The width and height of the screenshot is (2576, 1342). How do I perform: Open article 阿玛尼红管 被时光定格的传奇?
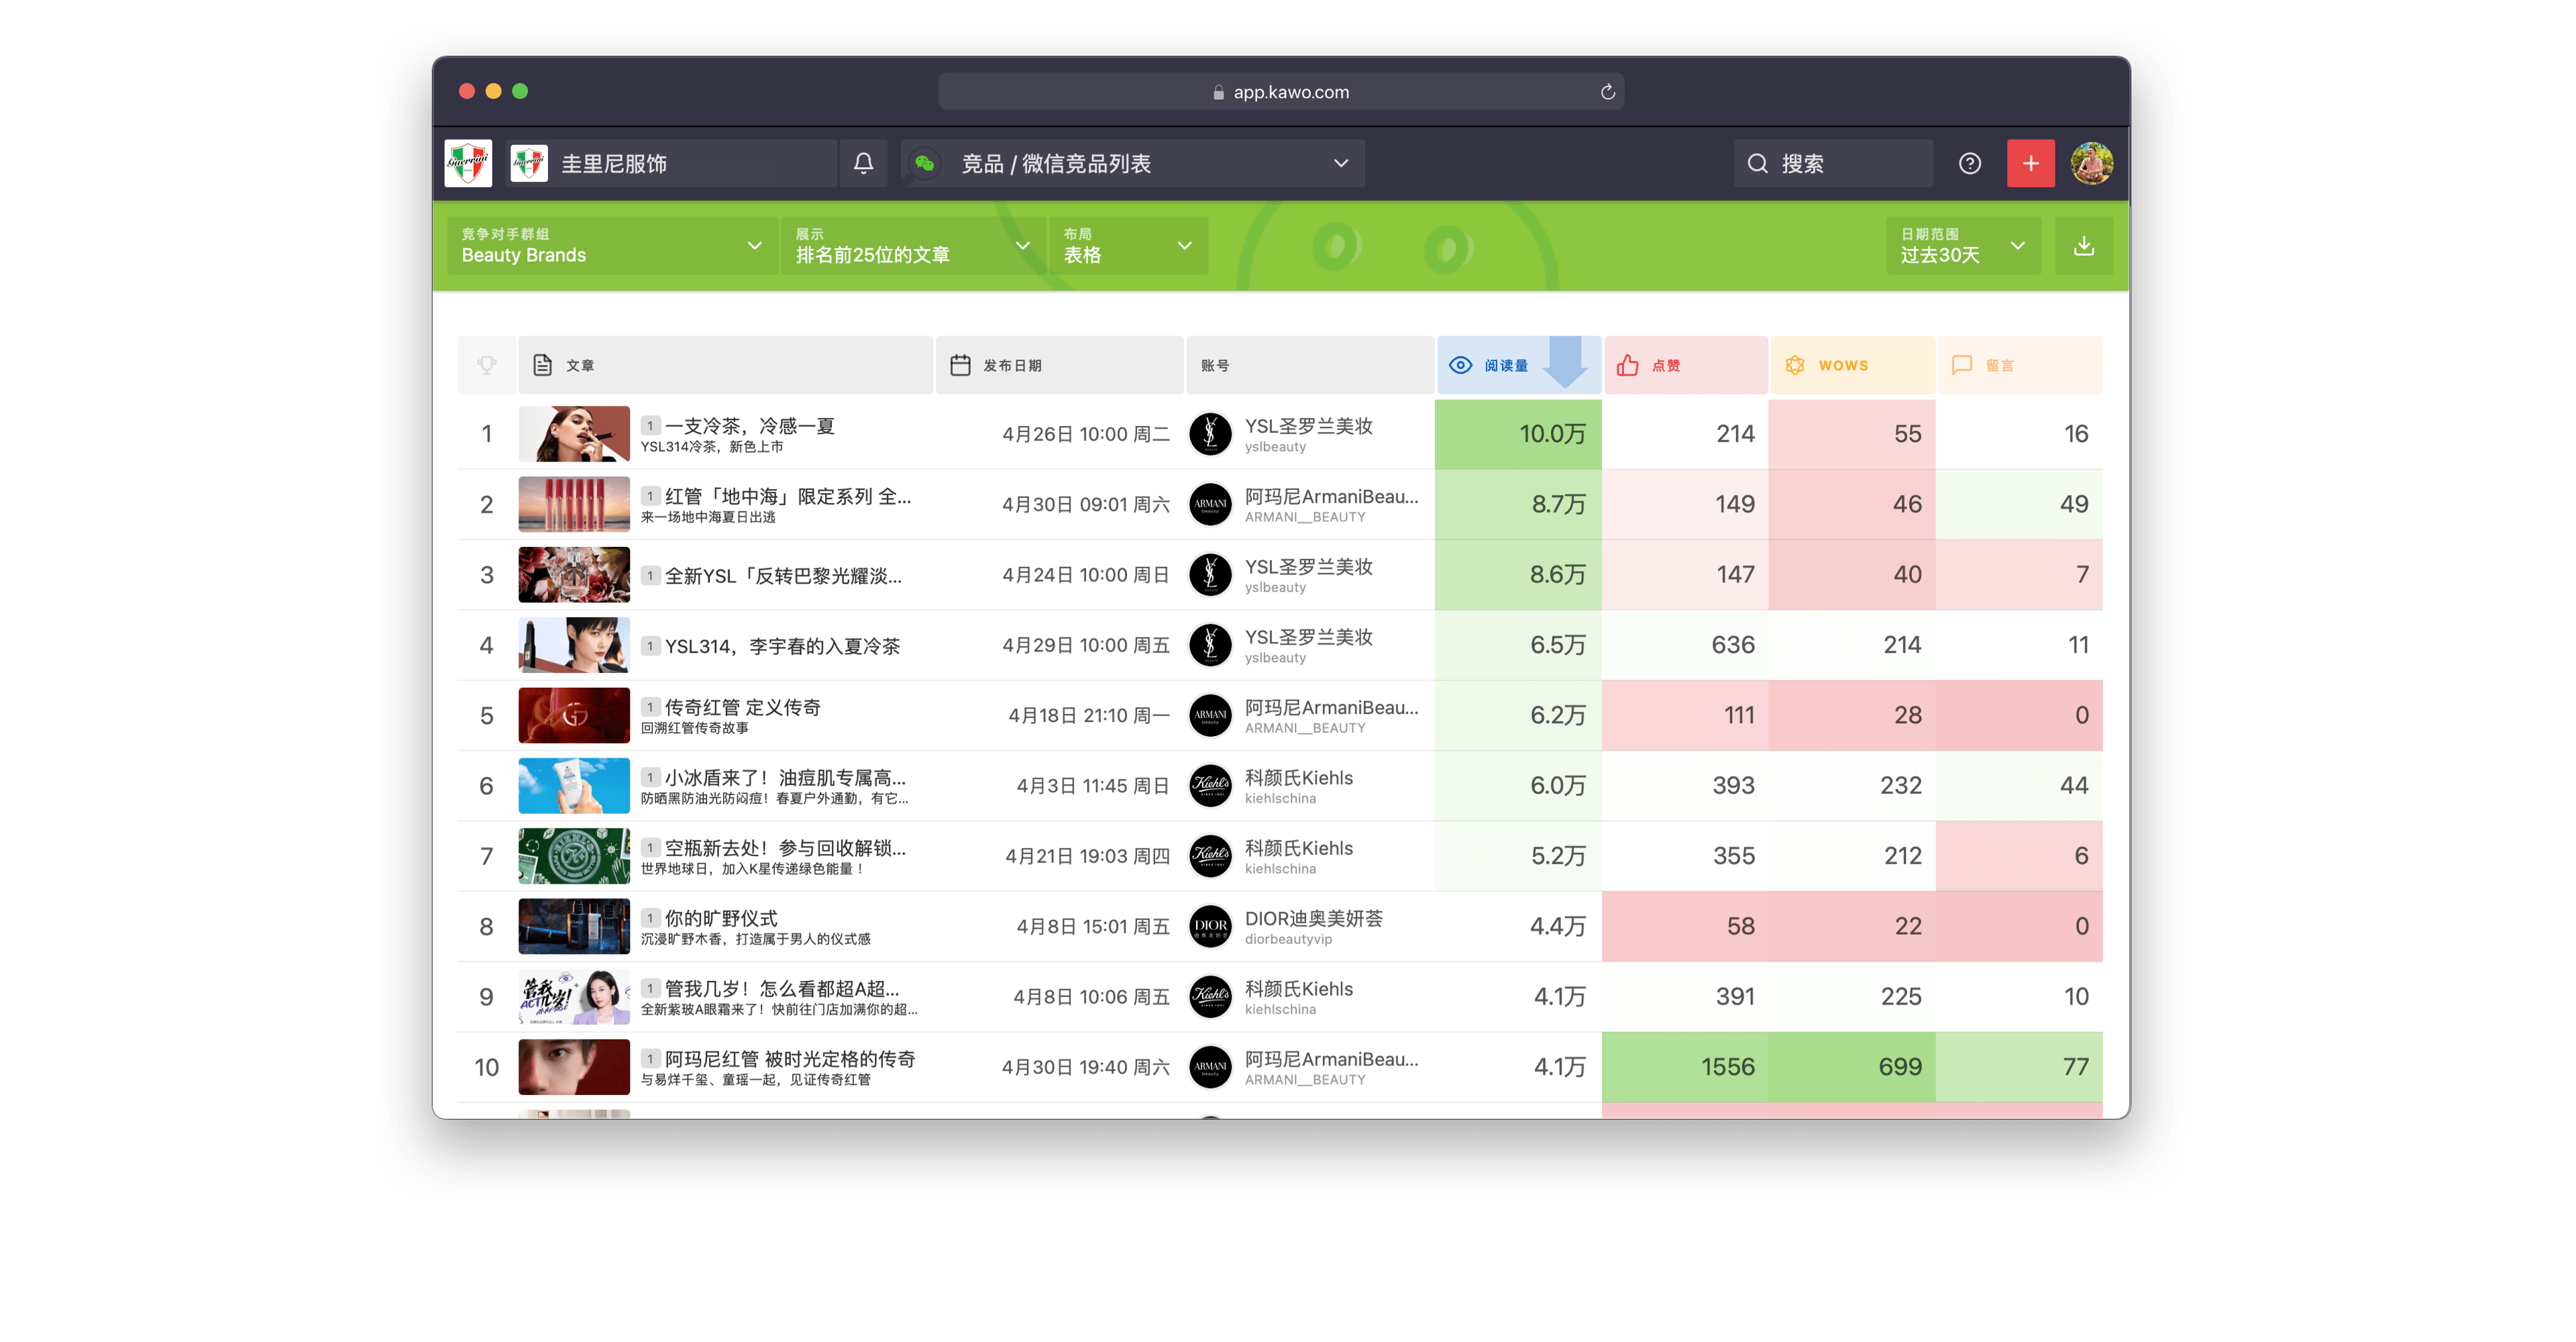(790, 1059)
